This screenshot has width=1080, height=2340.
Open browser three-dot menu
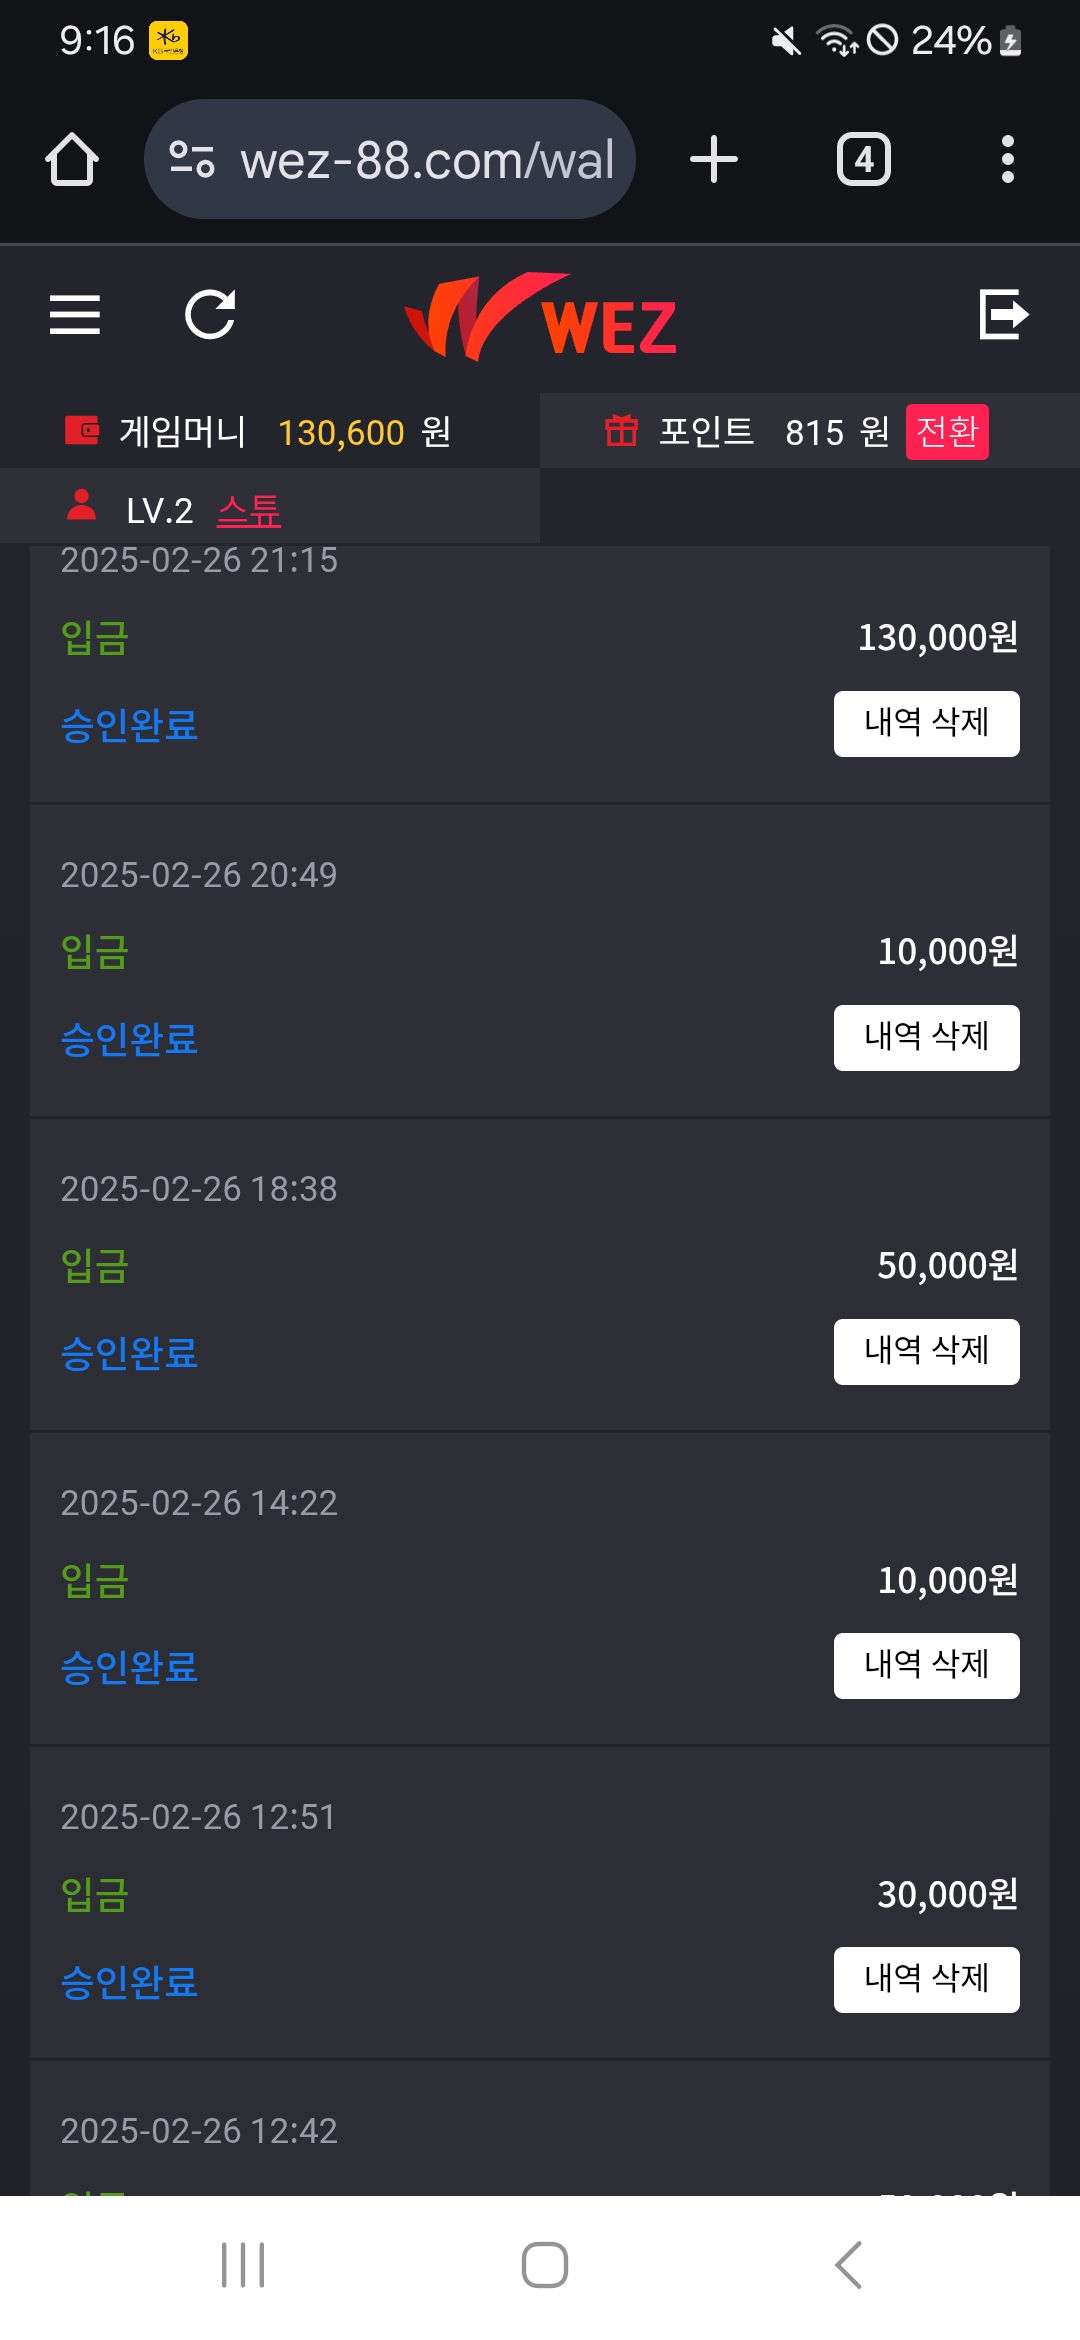pyautogui.click(x=1007, y=160)
